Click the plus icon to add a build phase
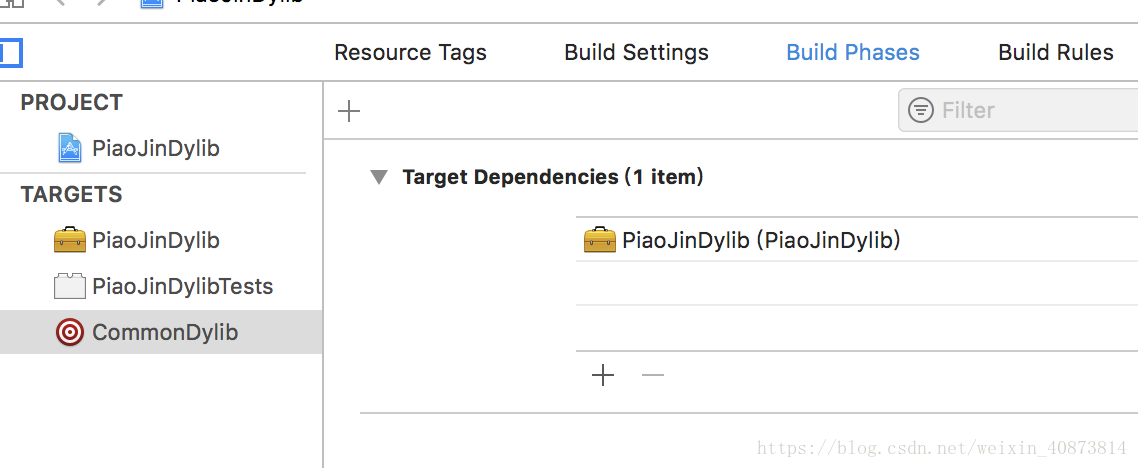1138x468 pixels. 349,111
